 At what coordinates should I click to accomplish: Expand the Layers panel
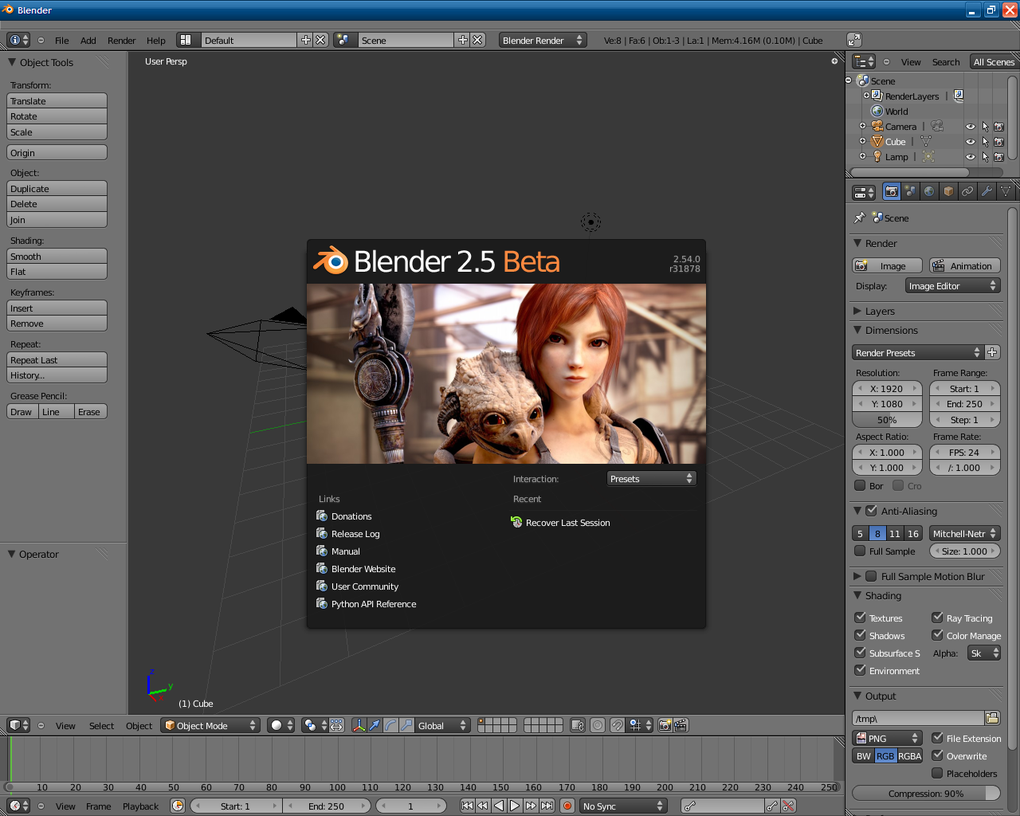tap(880, 311)
